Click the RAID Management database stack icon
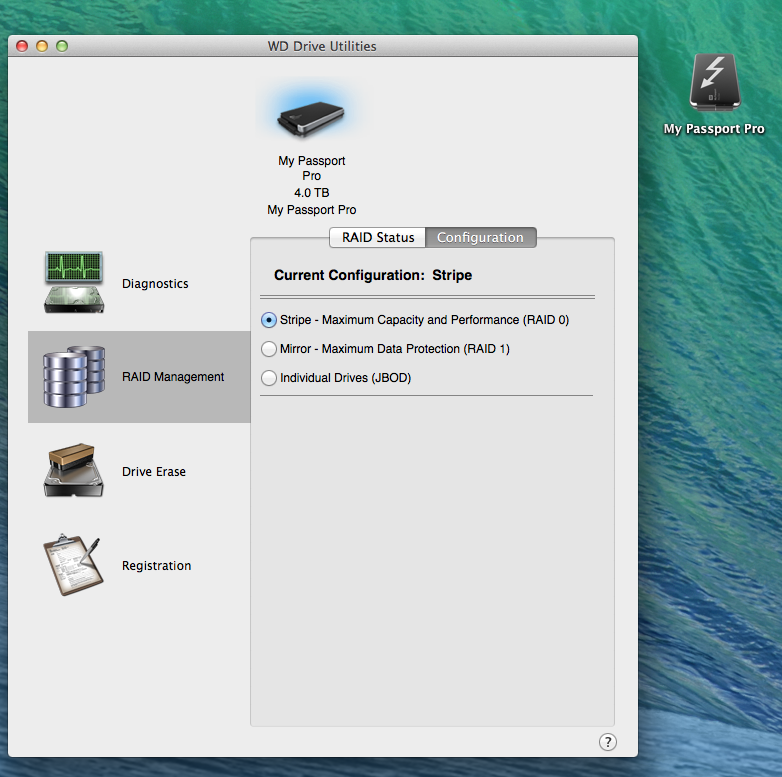The image size is (782, 777). (x=73, y=376)
